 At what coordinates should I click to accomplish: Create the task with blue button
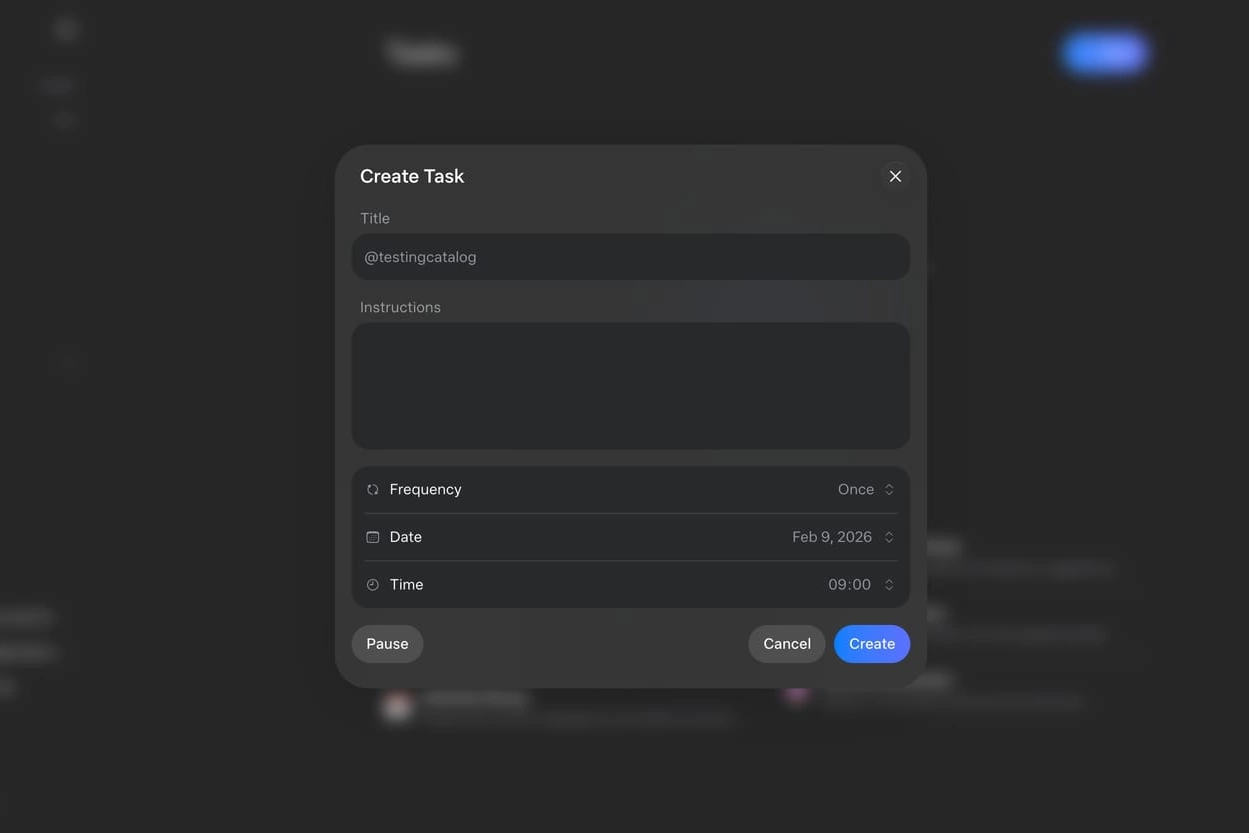tap(872, 644)
